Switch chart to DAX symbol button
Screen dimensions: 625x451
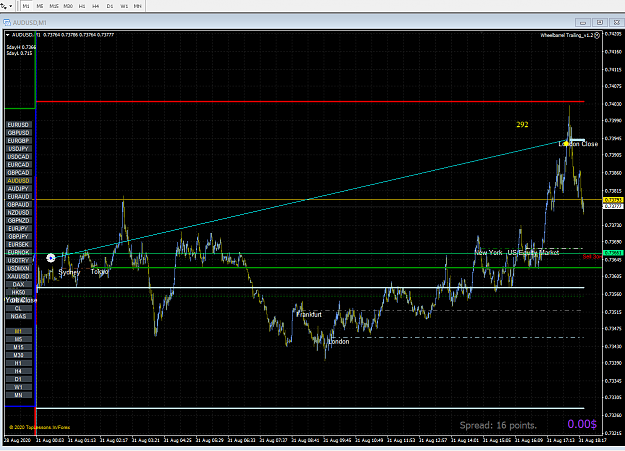18,284
